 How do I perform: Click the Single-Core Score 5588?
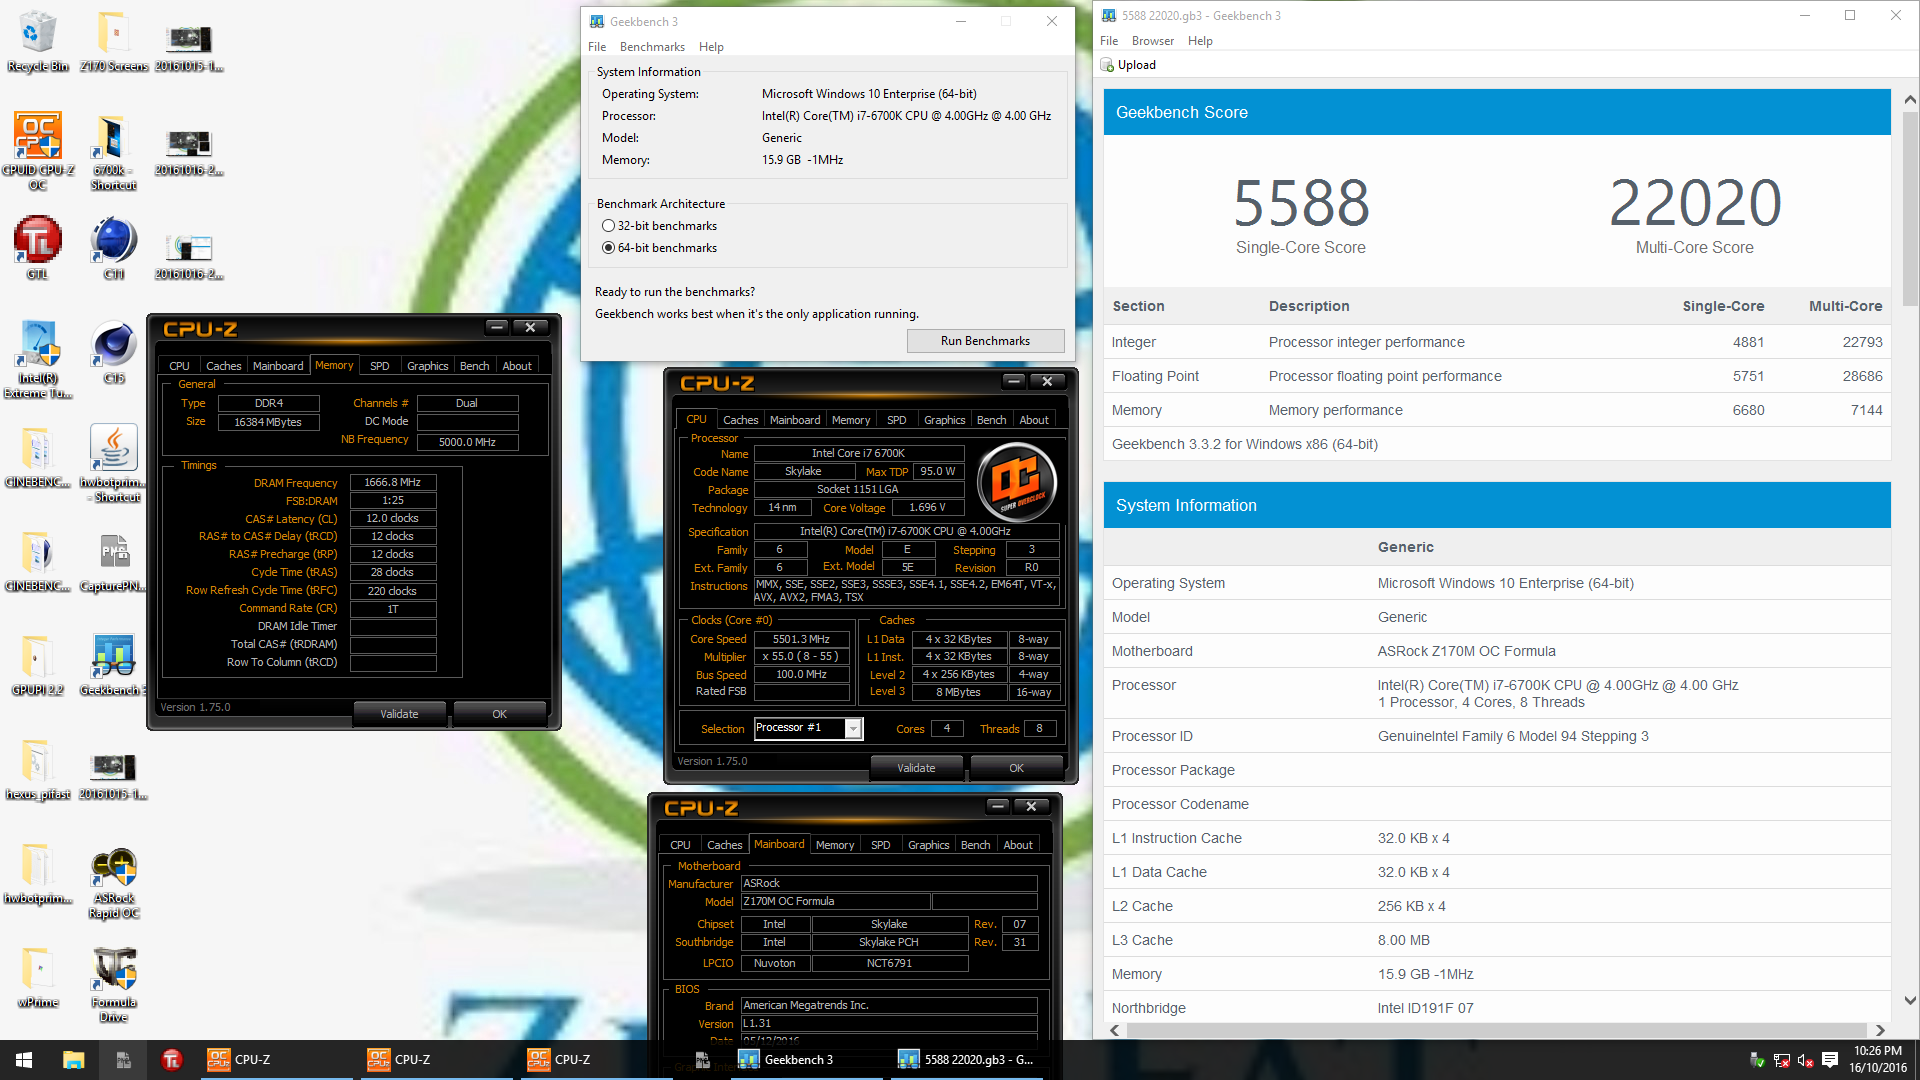pos(1300,204)
